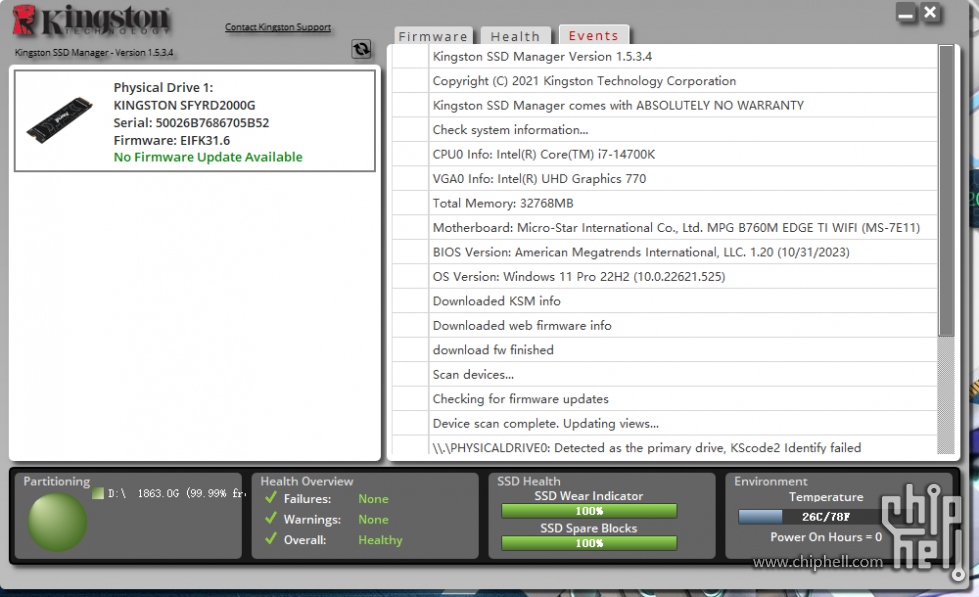979x597 pixels.
Task: Click the Failures "None" value
Action: pyautogui.click(x=373, y=499)
